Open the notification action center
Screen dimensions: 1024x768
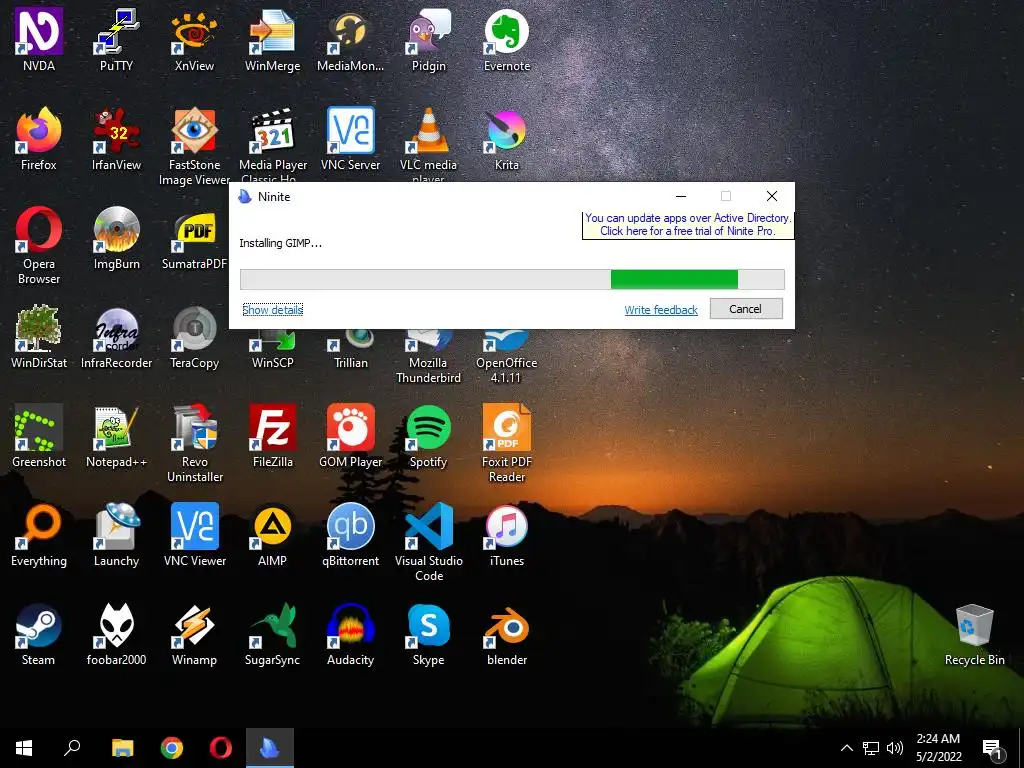tap(993, 749)
